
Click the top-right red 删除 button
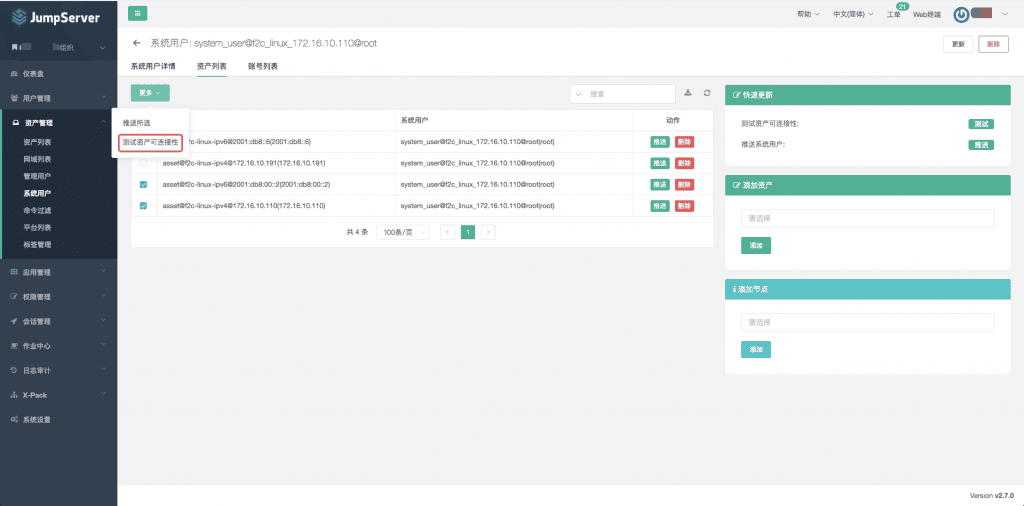[x=993, y=44]
